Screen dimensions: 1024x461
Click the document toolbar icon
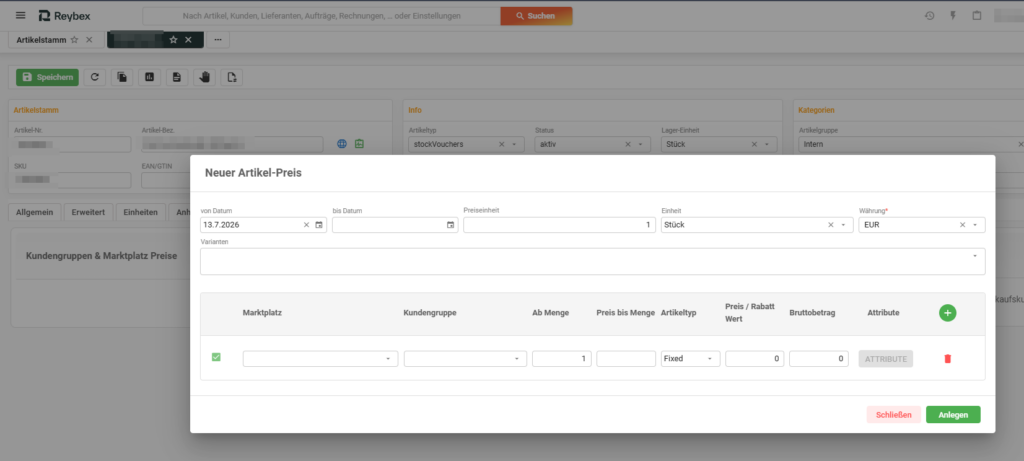(x=177, y=77)
